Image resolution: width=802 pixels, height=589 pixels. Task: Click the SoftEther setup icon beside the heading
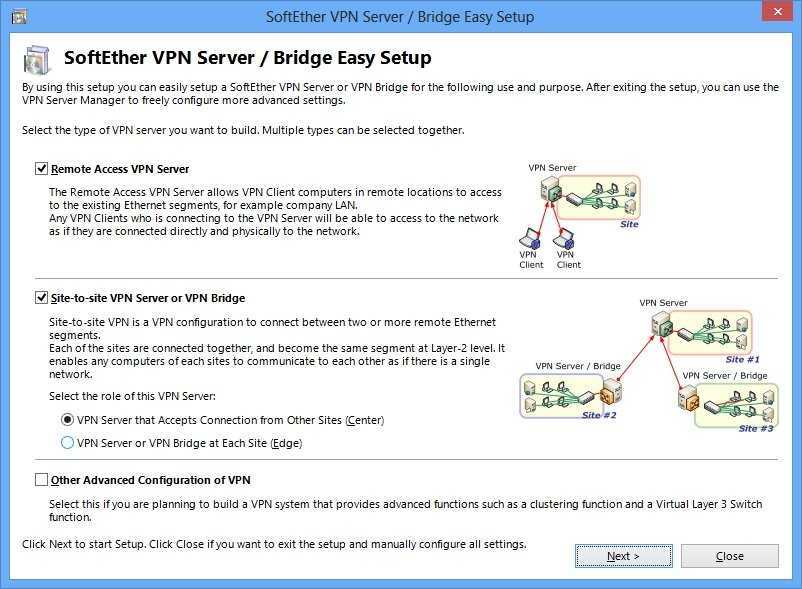(x=38, y=59)
